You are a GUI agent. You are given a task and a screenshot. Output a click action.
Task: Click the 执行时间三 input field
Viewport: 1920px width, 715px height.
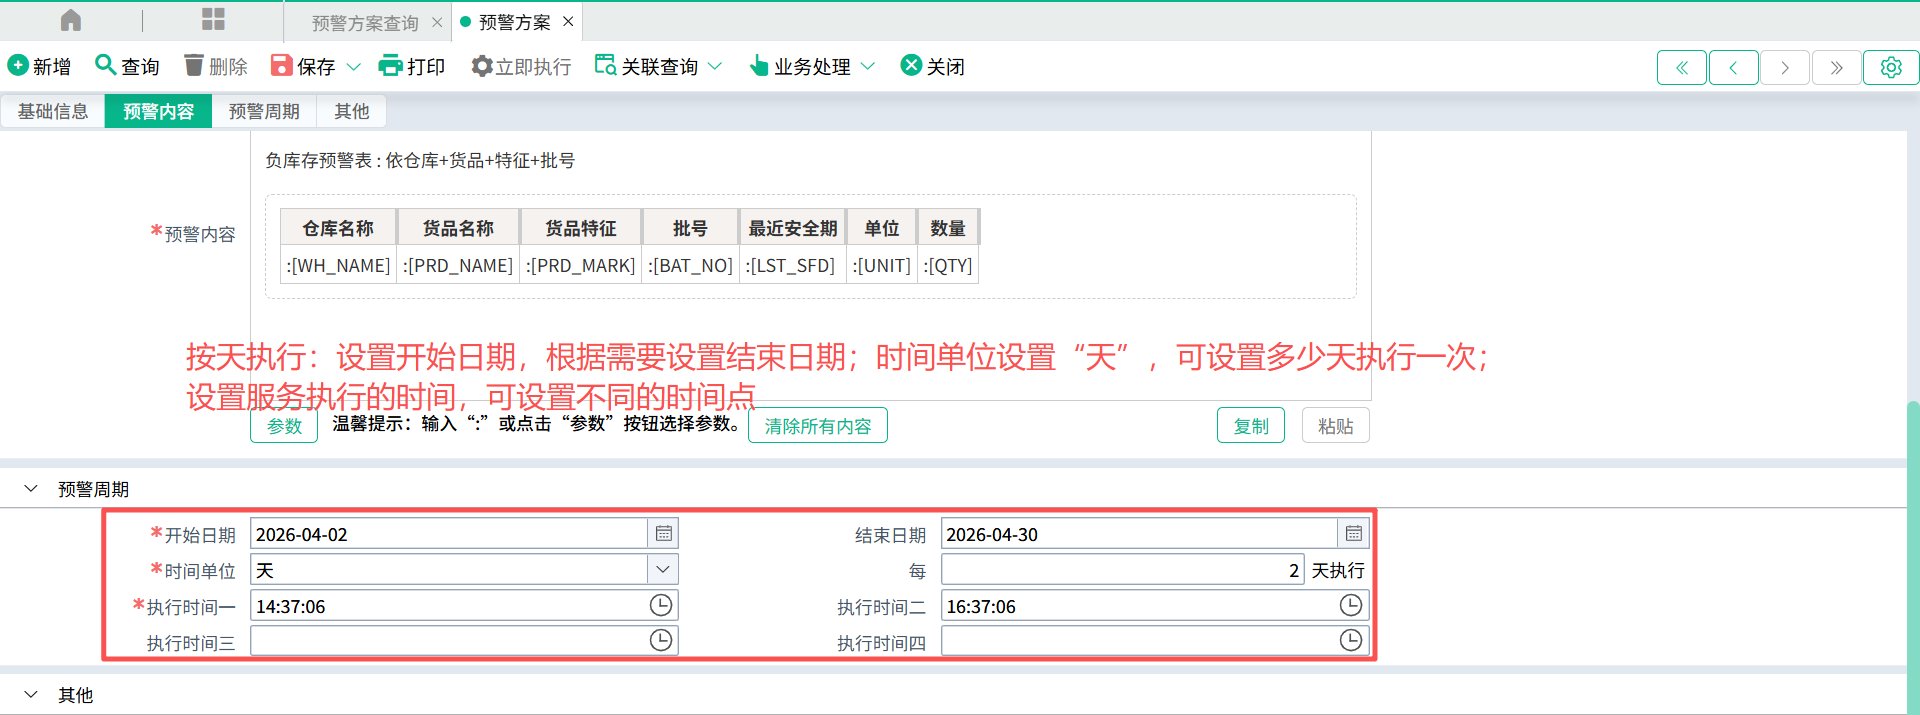448,641
